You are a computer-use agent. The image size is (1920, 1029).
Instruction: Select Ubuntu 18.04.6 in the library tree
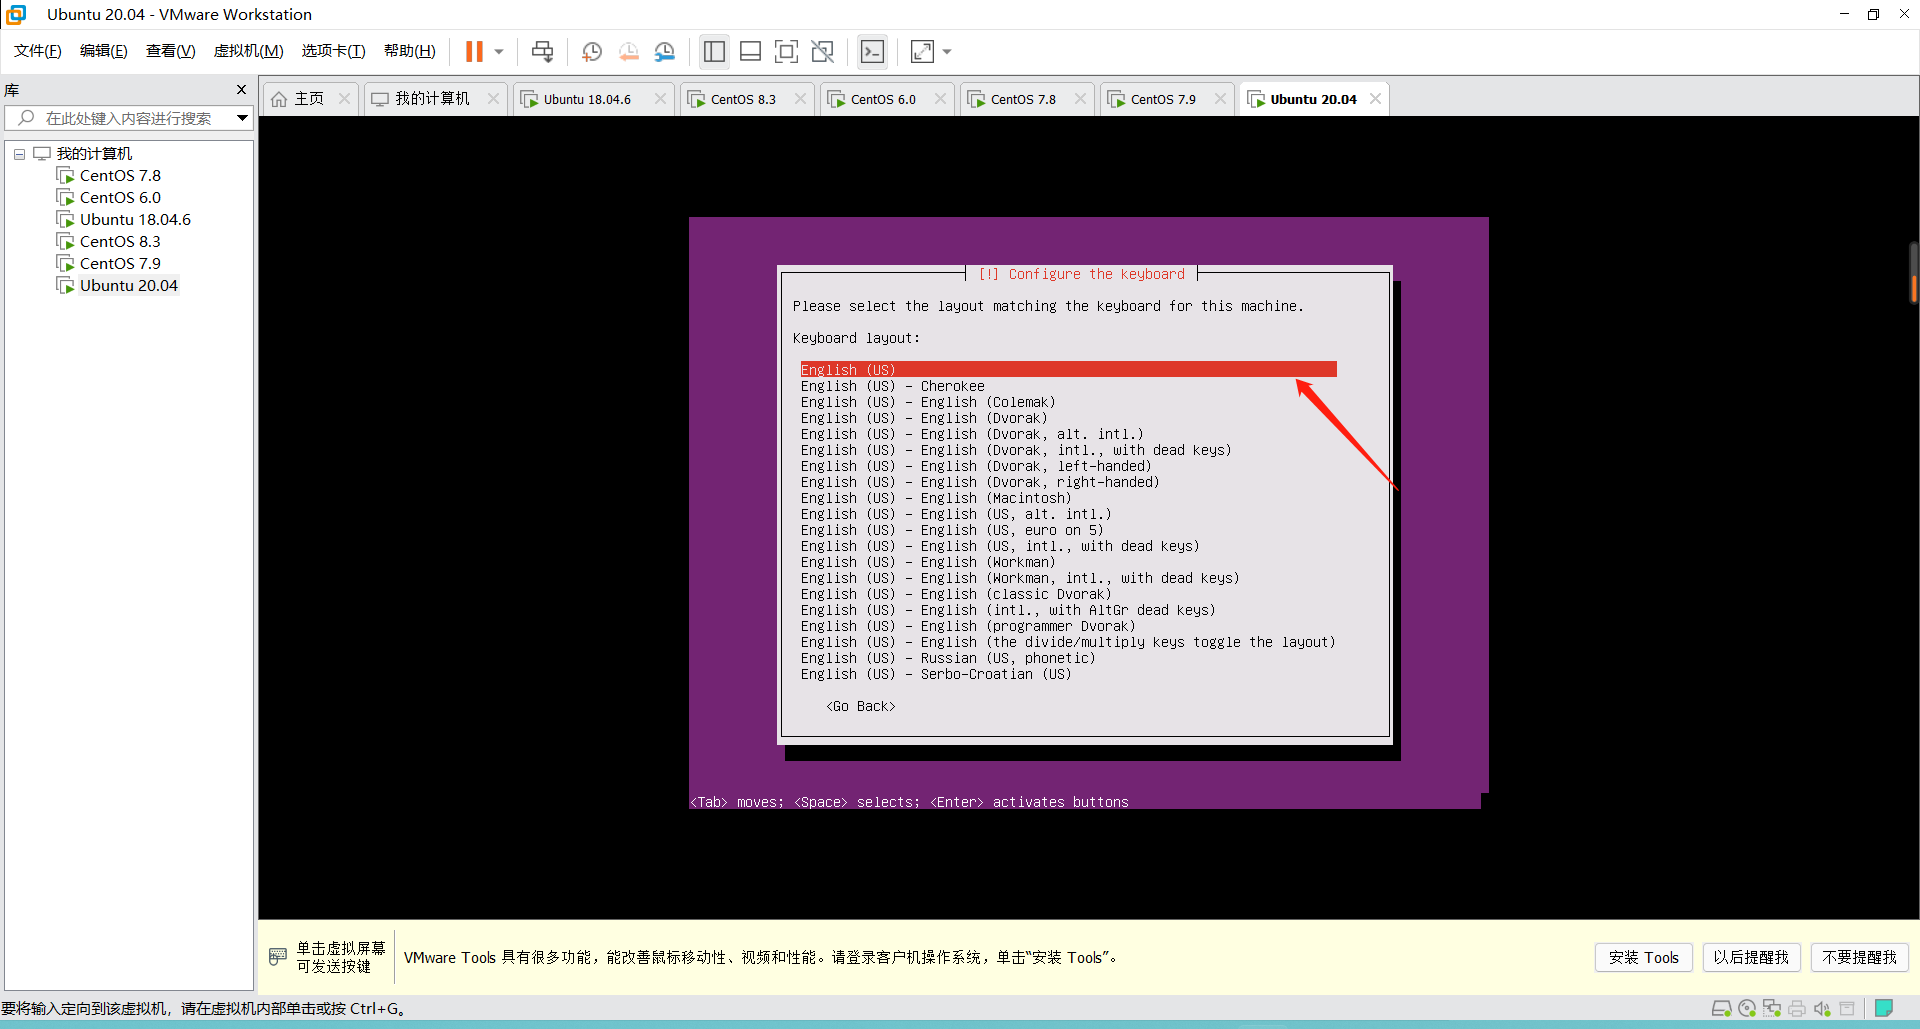[x=135, y=220]
